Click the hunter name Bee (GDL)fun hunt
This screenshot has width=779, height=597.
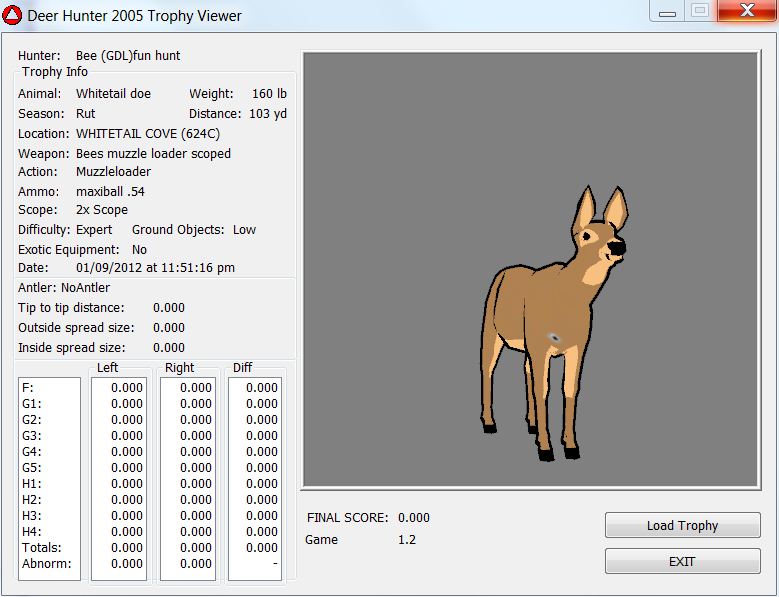pos(128,56)
